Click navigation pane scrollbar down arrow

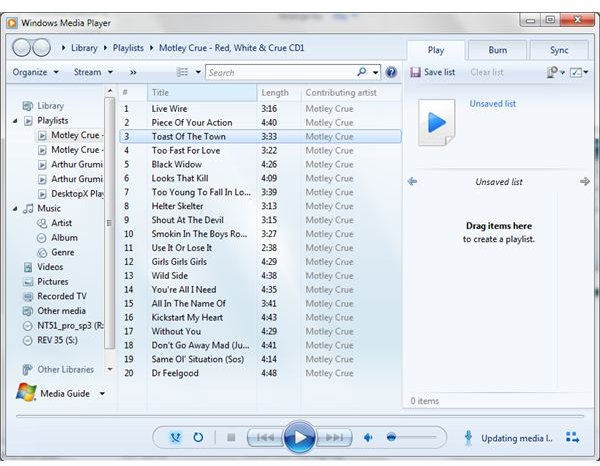pos(110,370)
